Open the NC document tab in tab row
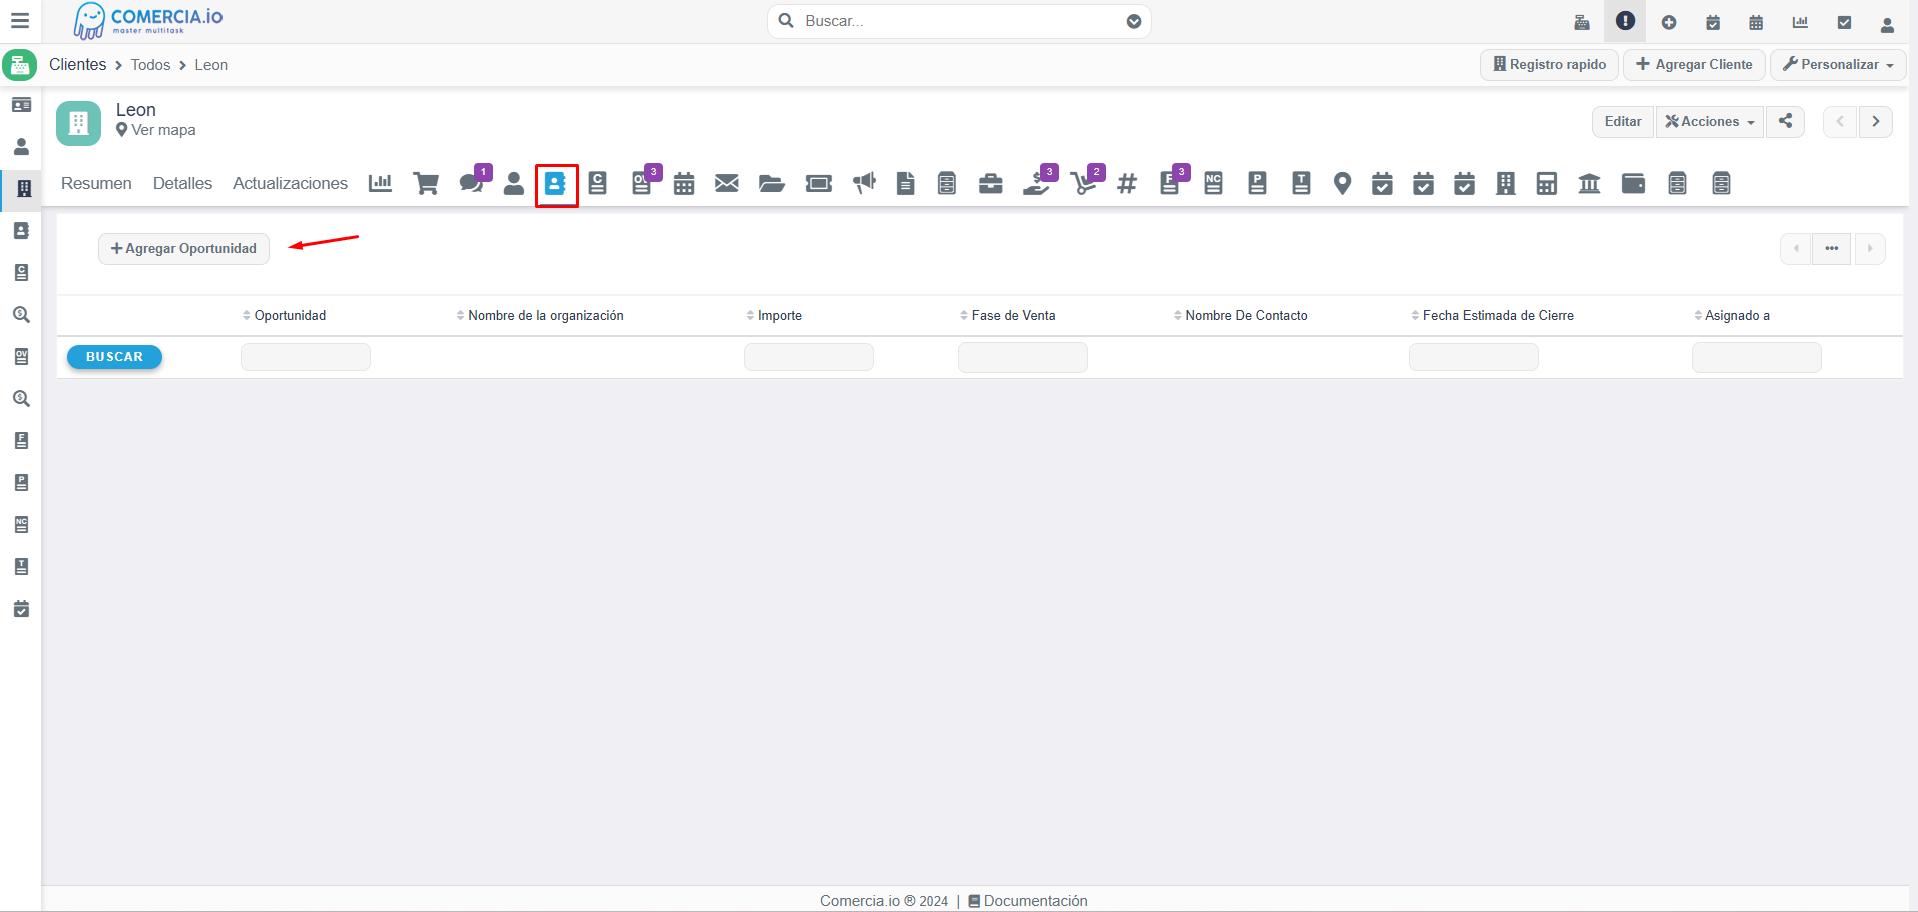The width and height of the screenshot is (1918, 912). point(1213,183)
